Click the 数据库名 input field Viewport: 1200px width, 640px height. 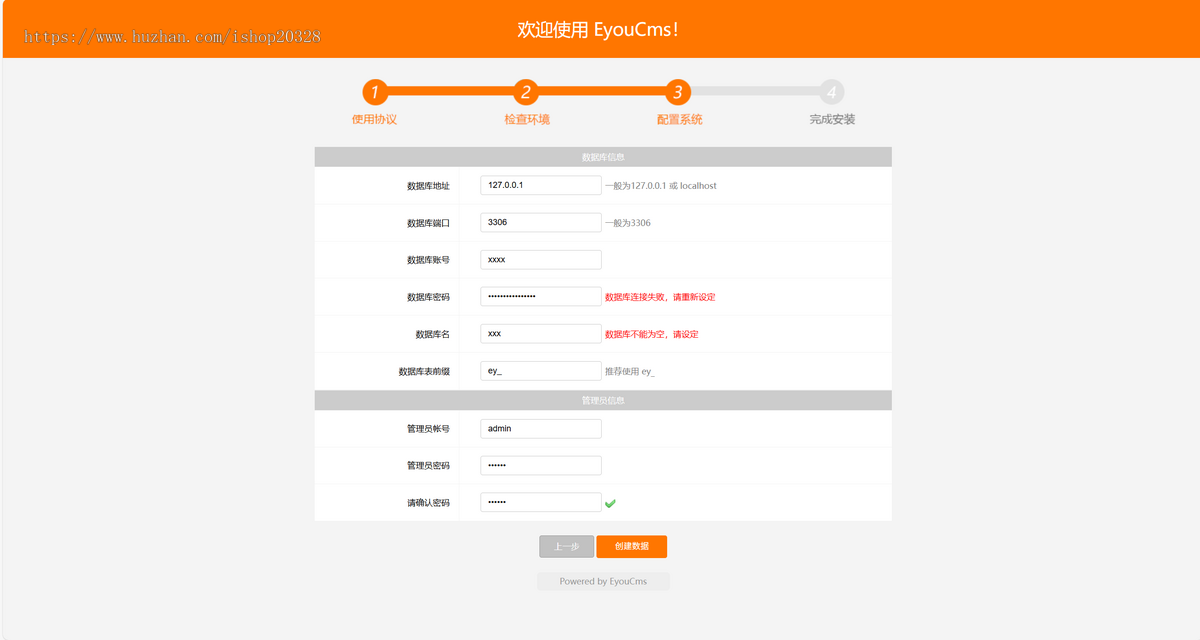[541, 333]
